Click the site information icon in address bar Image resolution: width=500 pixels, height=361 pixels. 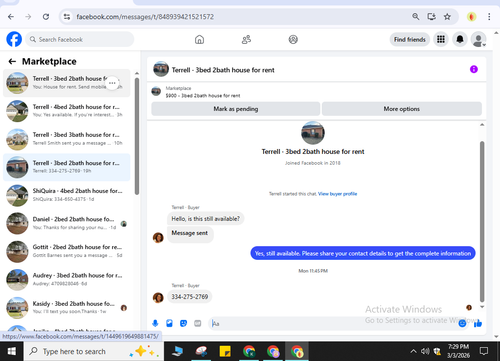pyautogui.click(x=67, y=17)
